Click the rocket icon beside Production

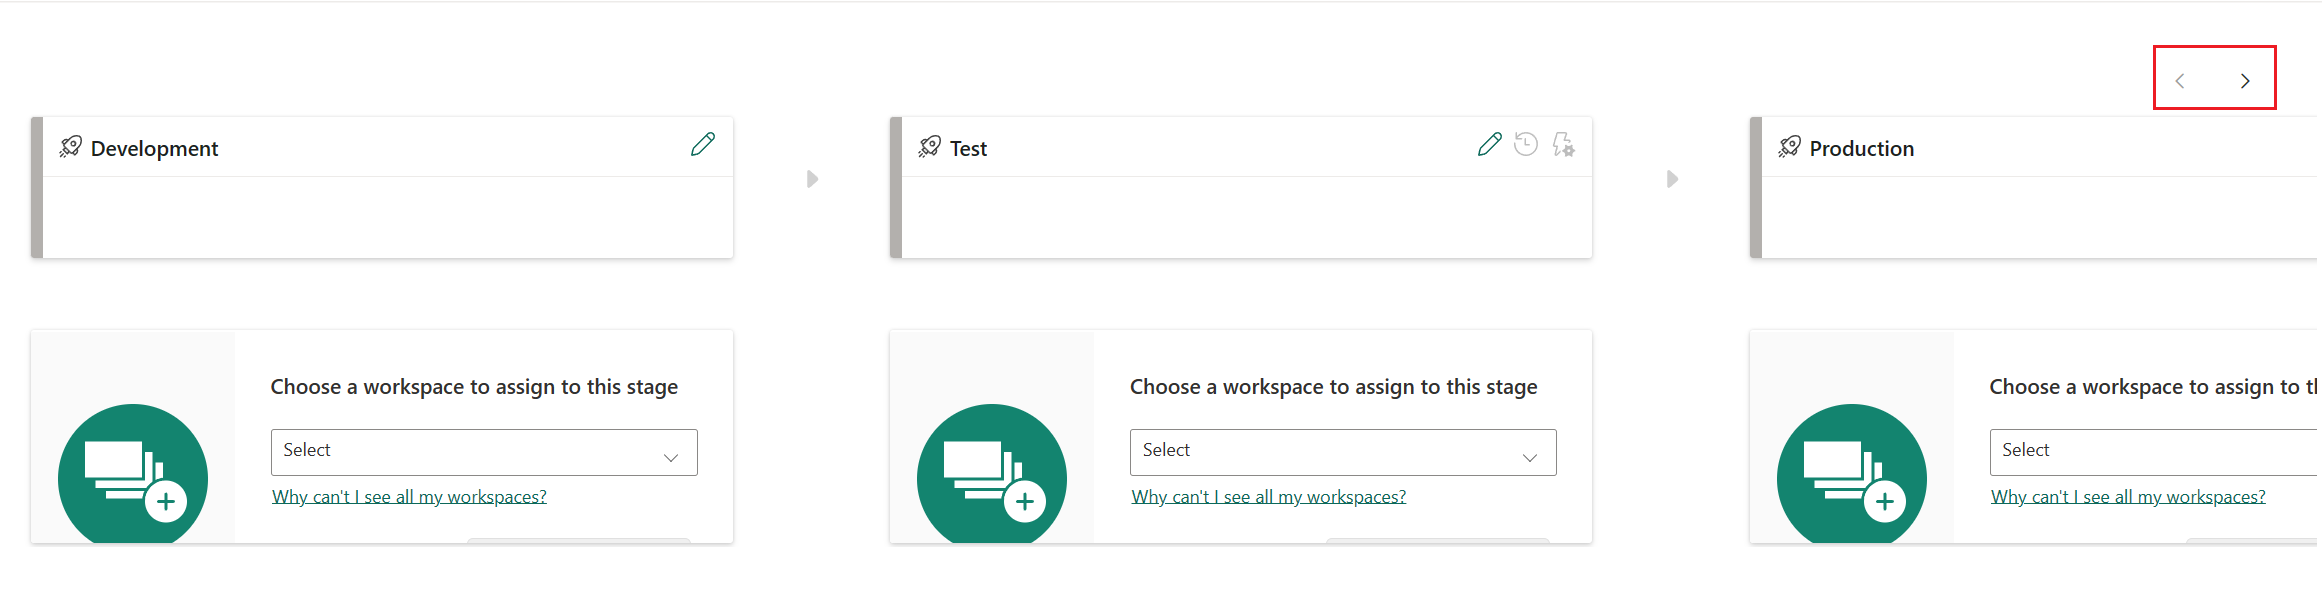(x=1789, y=147)
